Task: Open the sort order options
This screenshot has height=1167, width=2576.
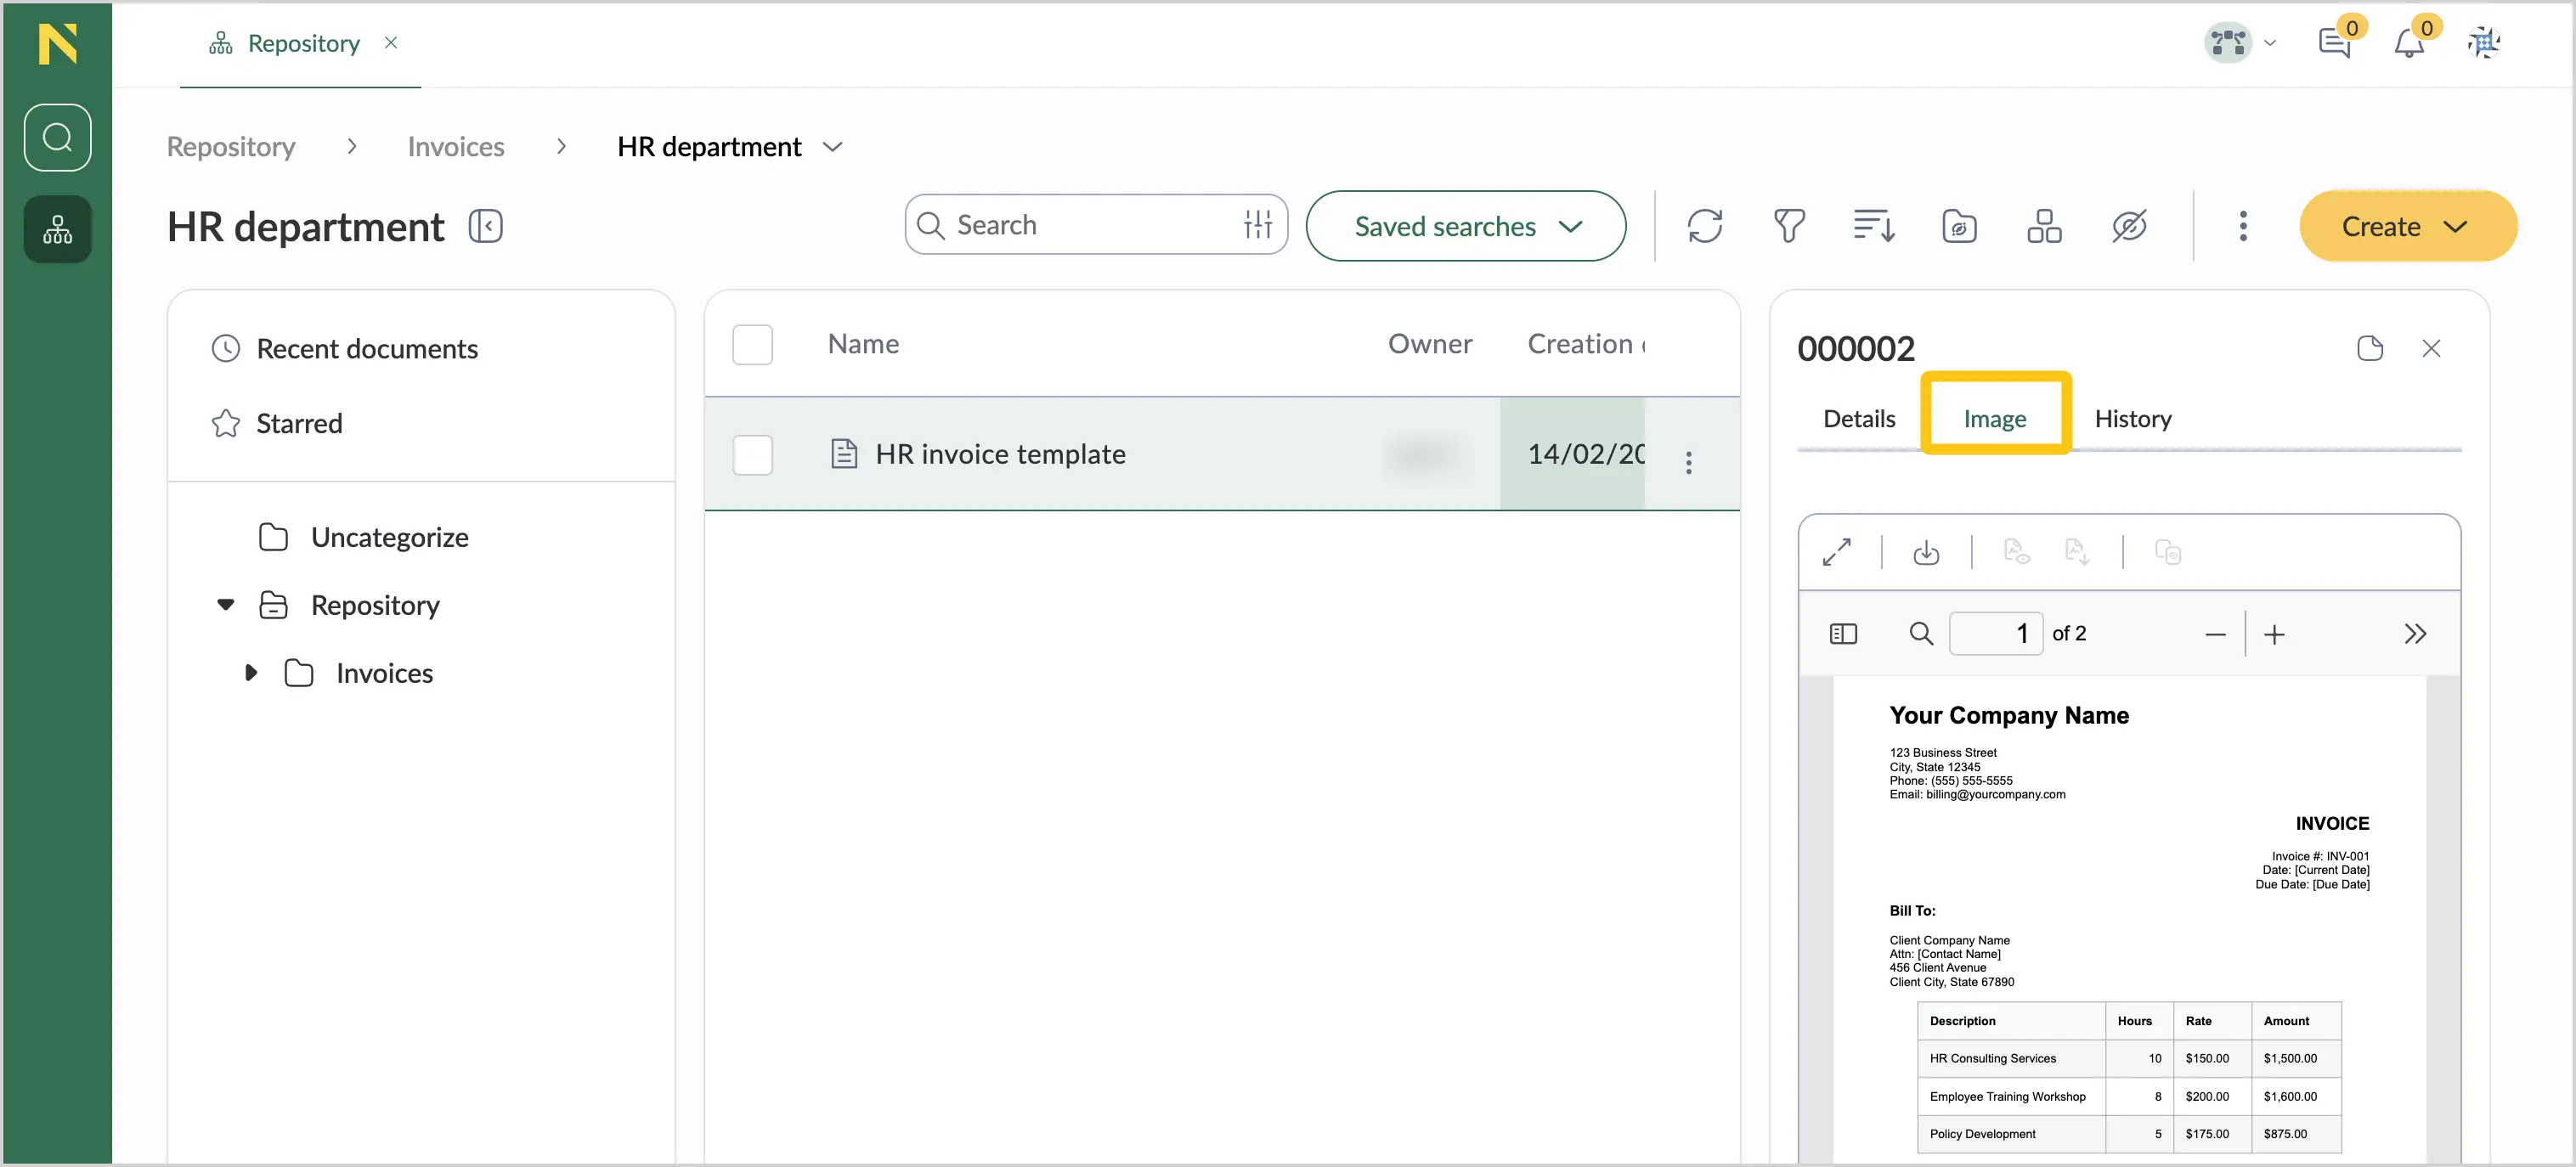Action: point(1874,226)
